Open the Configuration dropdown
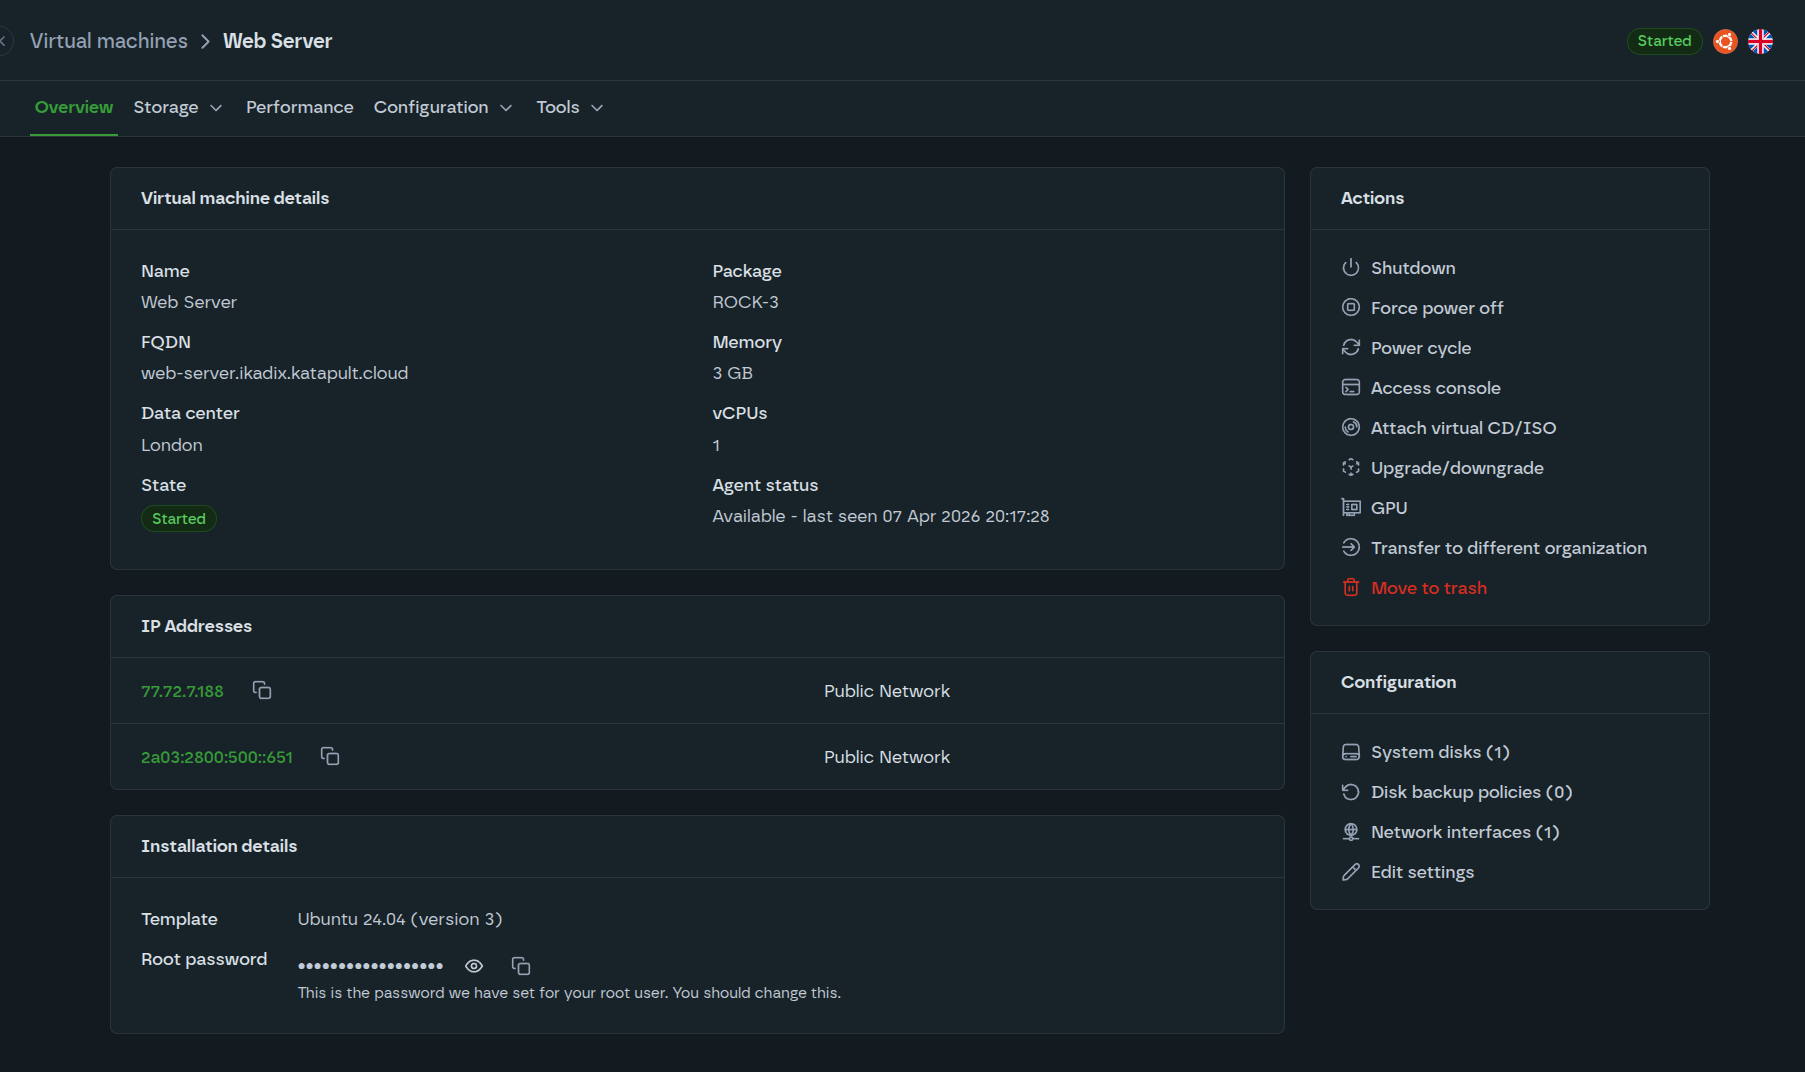 pyautogui.click(x=443, y=107)
